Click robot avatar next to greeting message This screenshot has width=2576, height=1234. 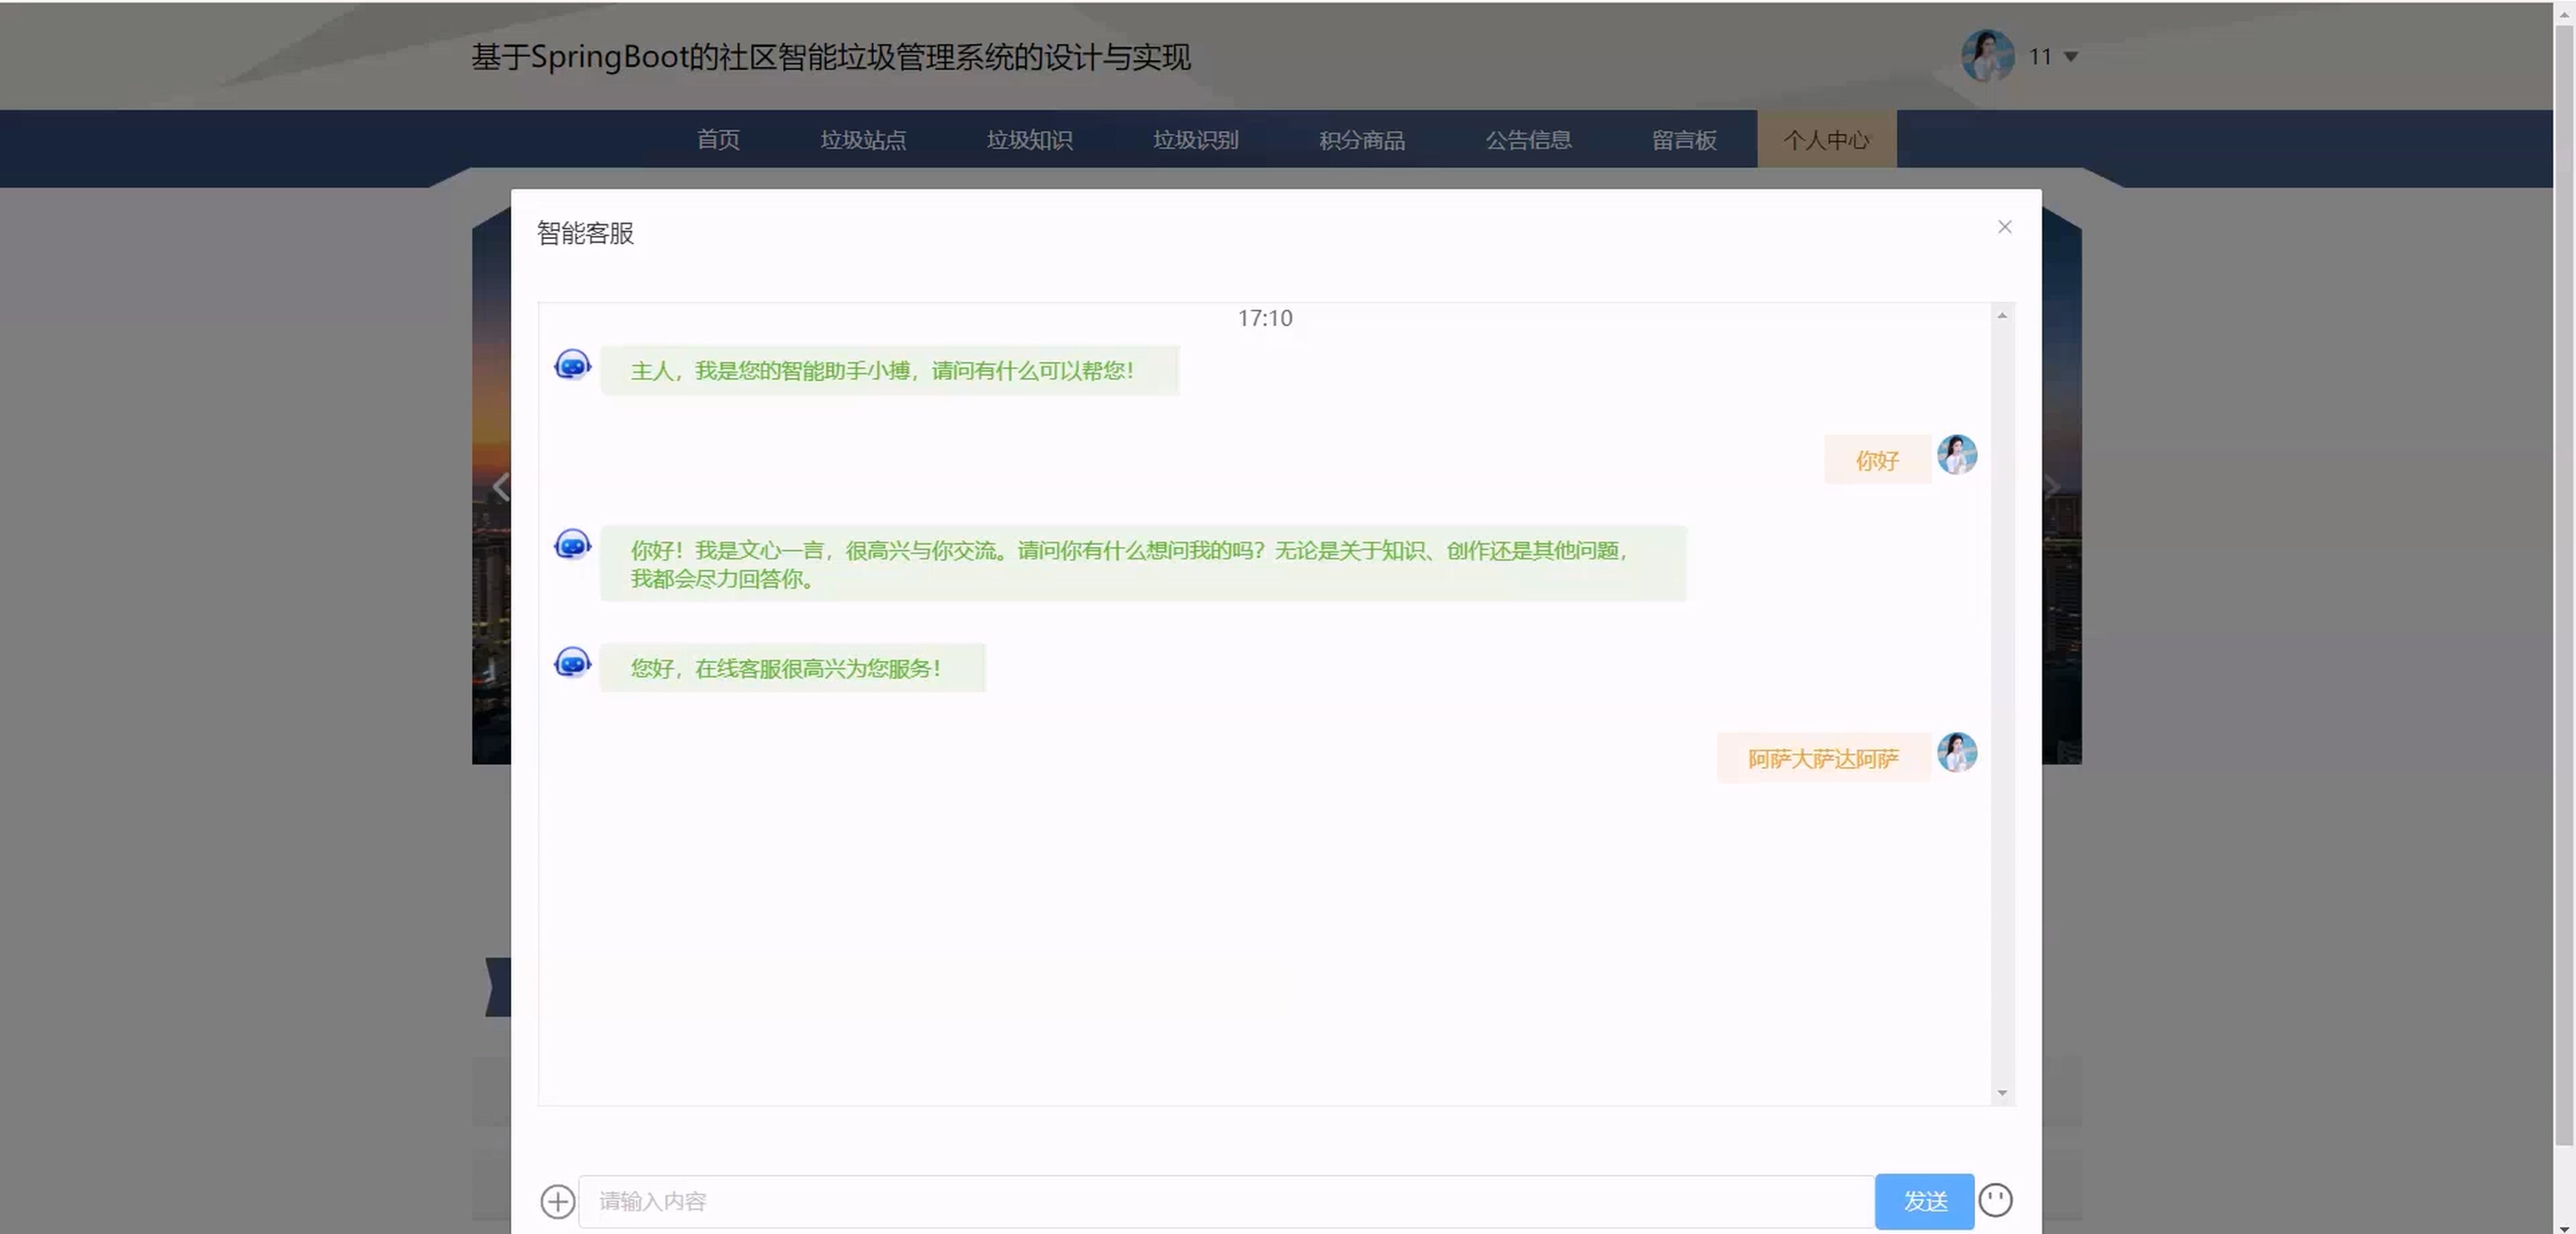[x=572, y=365]
